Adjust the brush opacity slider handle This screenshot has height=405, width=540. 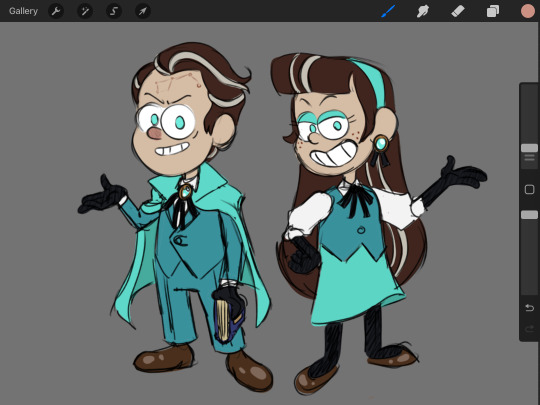529,215
